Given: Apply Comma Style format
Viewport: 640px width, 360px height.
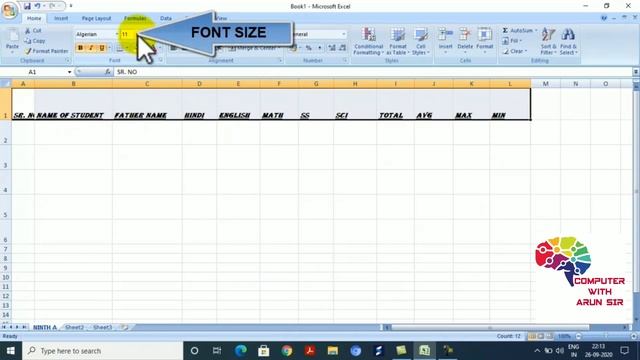Looking at the screenshot, I should click(x=320, y=48).
